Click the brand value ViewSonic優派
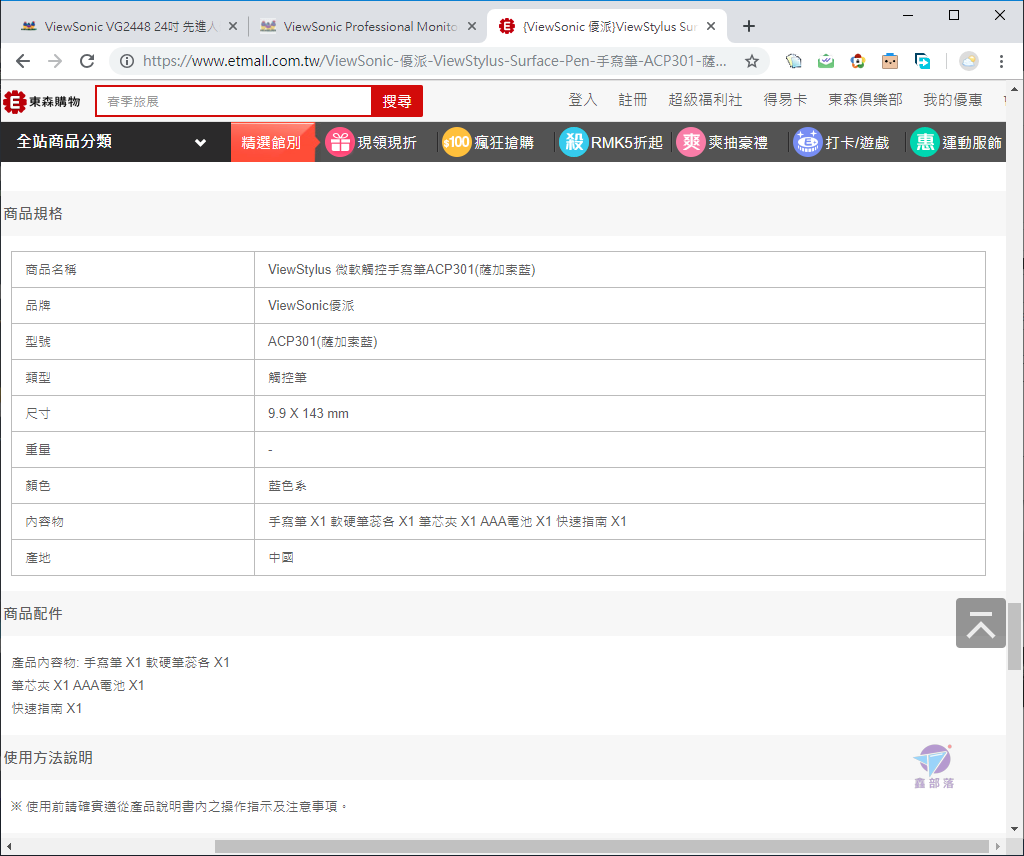This screenshot has width=1024, height=856. 311,306
